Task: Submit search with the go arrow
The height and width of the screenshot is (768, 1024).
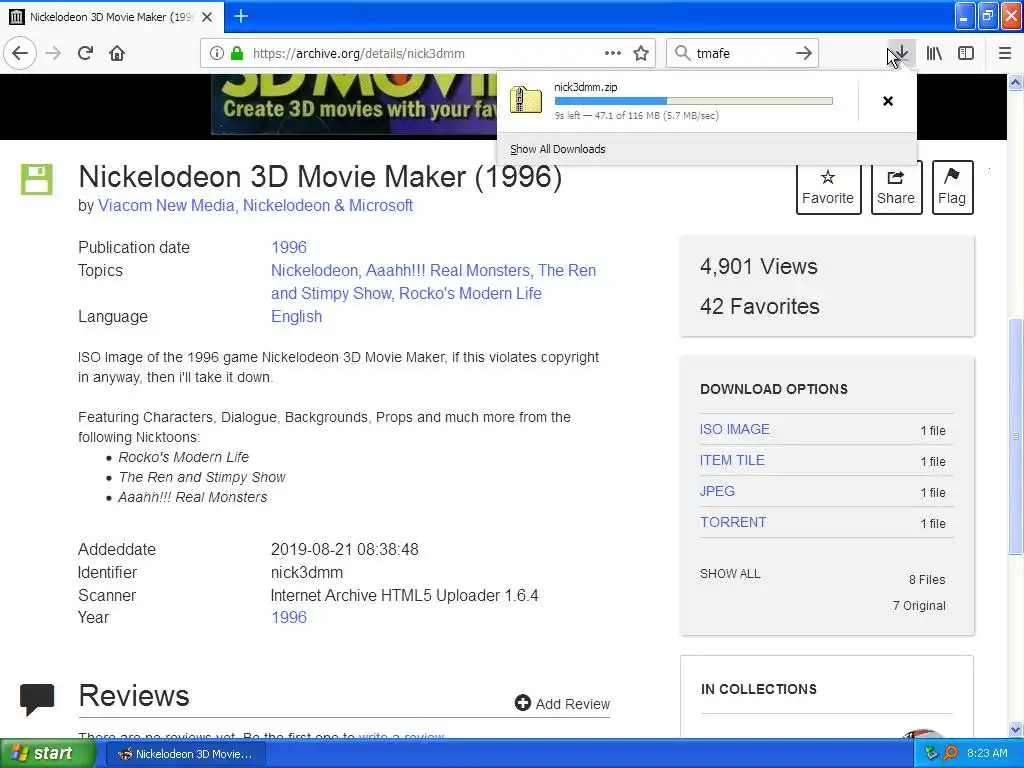Action: [804, 54]
